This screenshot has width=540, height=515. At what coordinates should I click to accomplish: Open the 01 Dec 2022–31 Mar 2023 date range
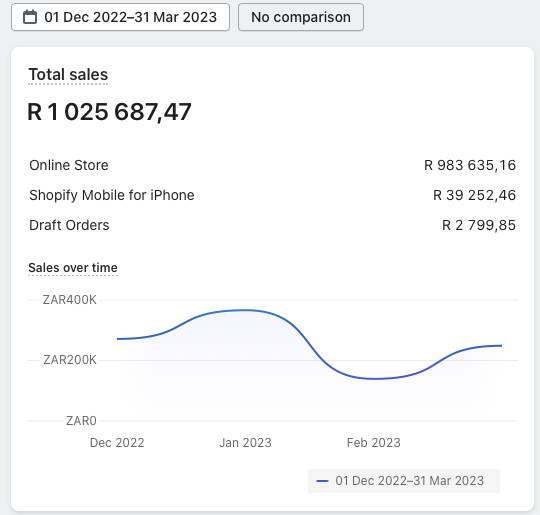pyautogui.click(x=120, y=17)
